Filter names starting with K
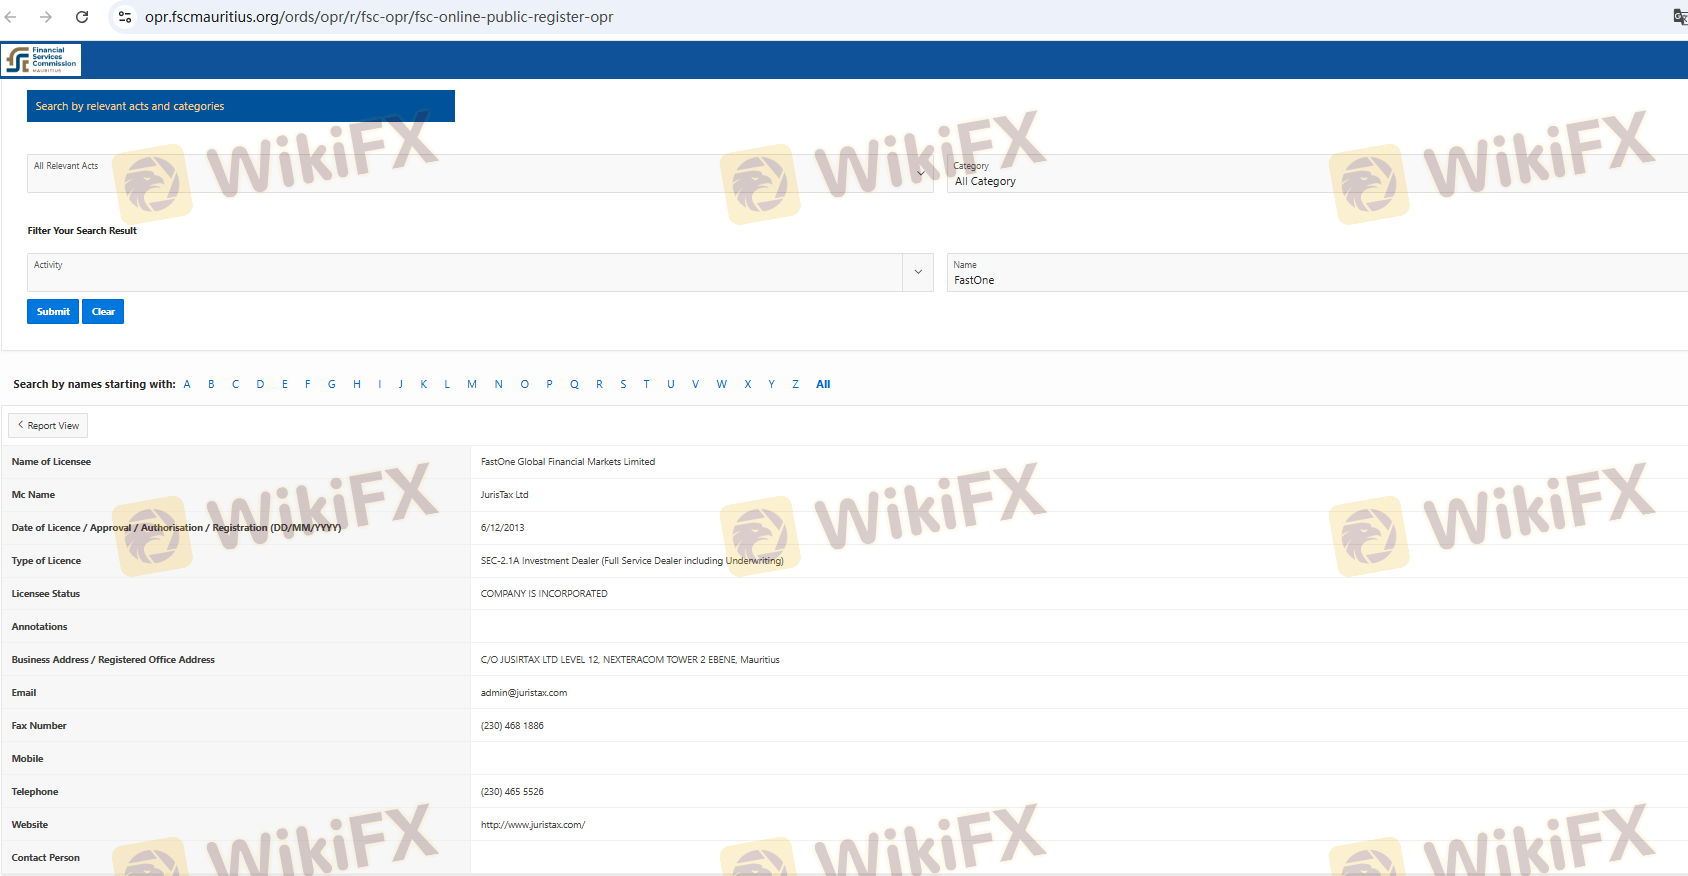 pos(424,384)
